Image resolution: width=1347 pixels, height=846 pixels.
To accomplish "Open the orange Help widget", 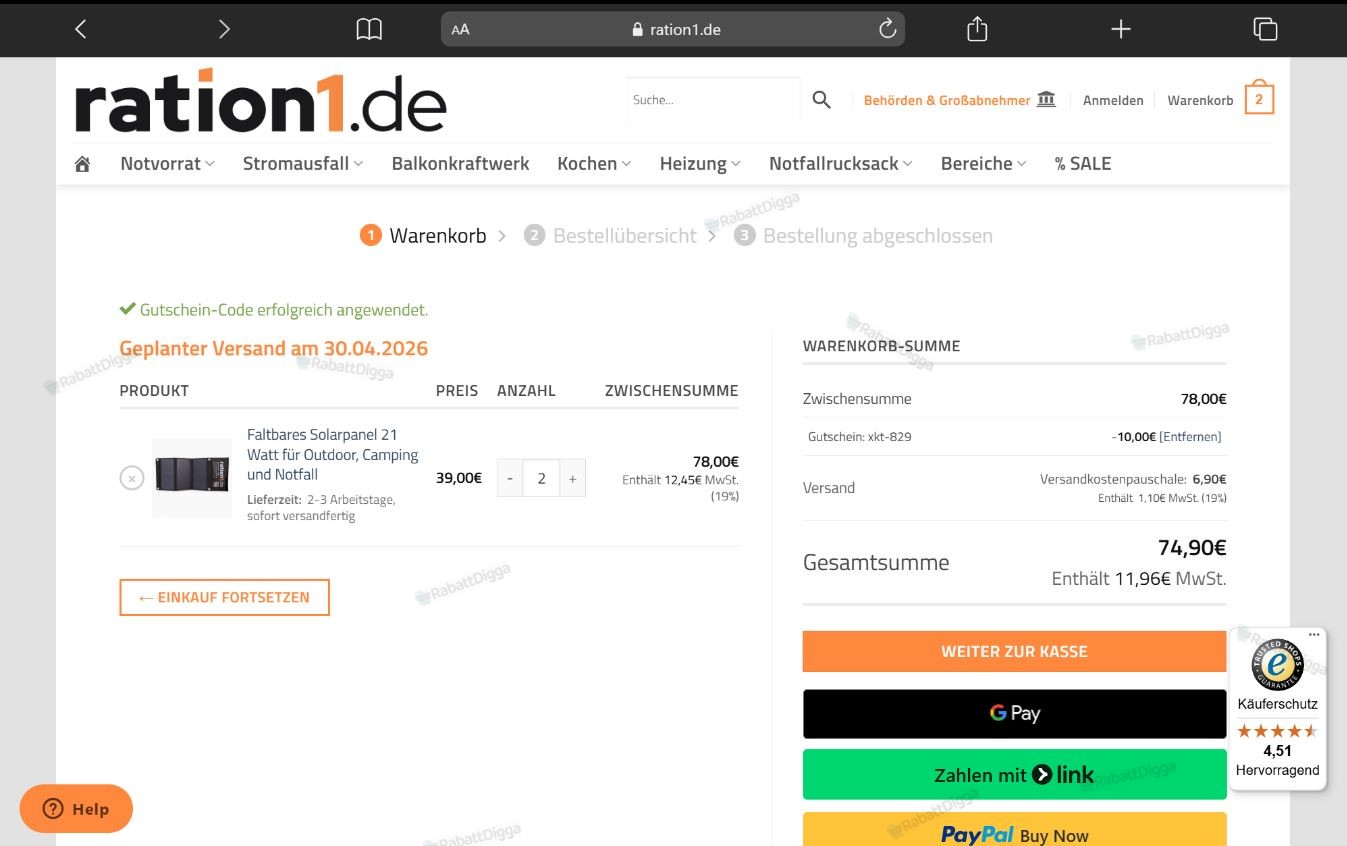I will click(x=76, y=809).
